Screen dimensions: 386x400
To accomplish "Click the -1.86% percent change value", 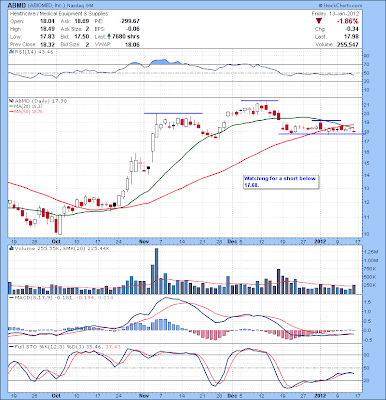I will (349, 21).
